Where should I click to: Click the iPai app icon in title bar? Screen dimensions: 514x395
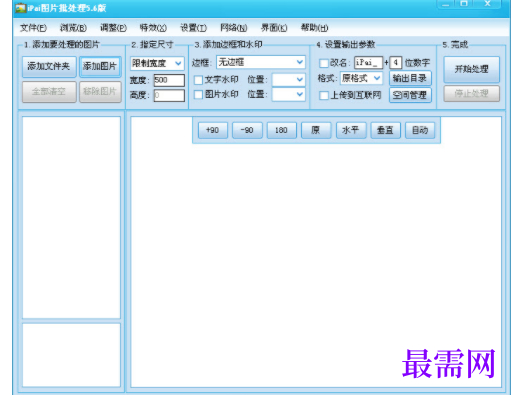(21, 8)
